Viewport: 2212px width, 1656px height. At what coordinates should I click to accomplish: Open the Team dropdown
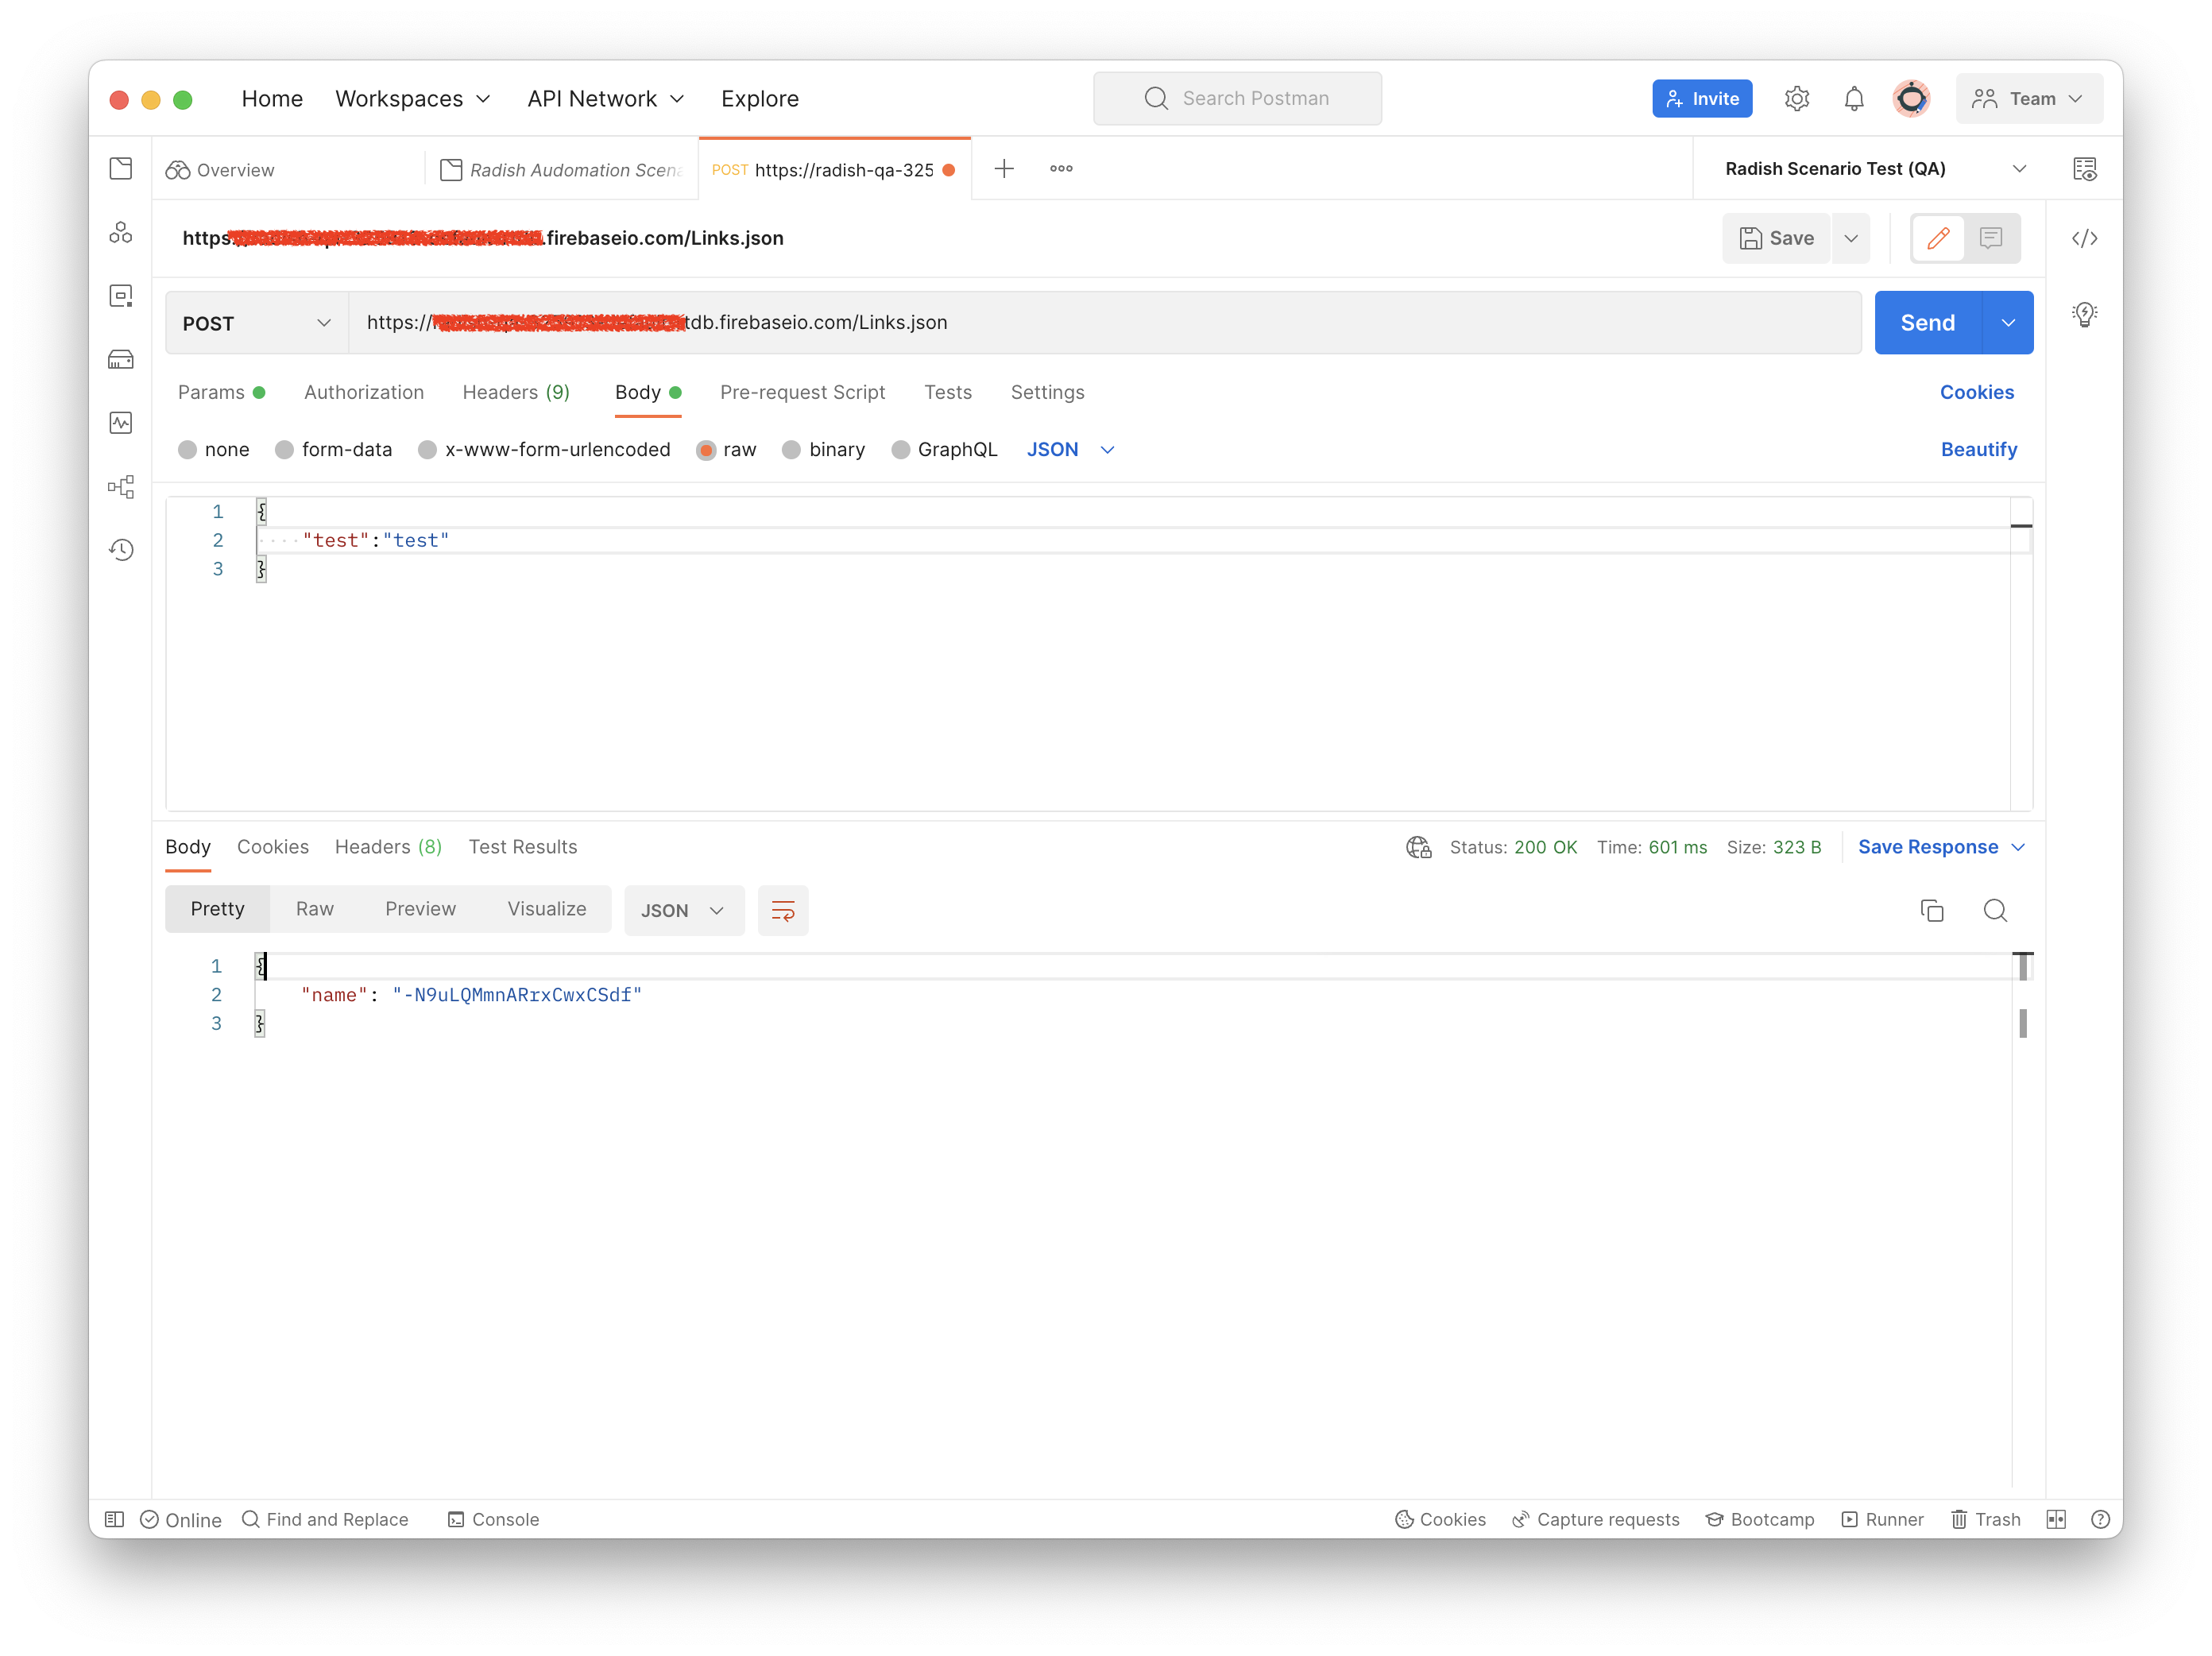(x=2028, y=98)
